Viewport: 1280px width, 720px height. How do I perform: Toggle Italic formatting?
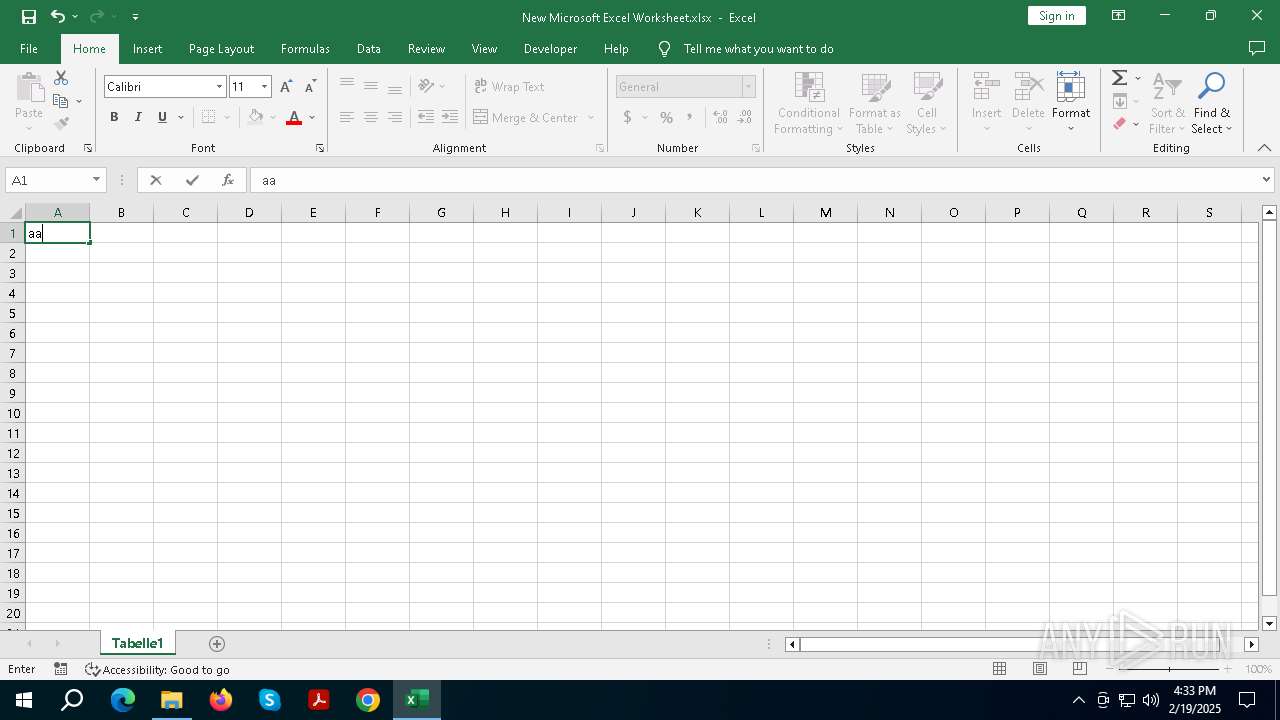click(138, 117)
